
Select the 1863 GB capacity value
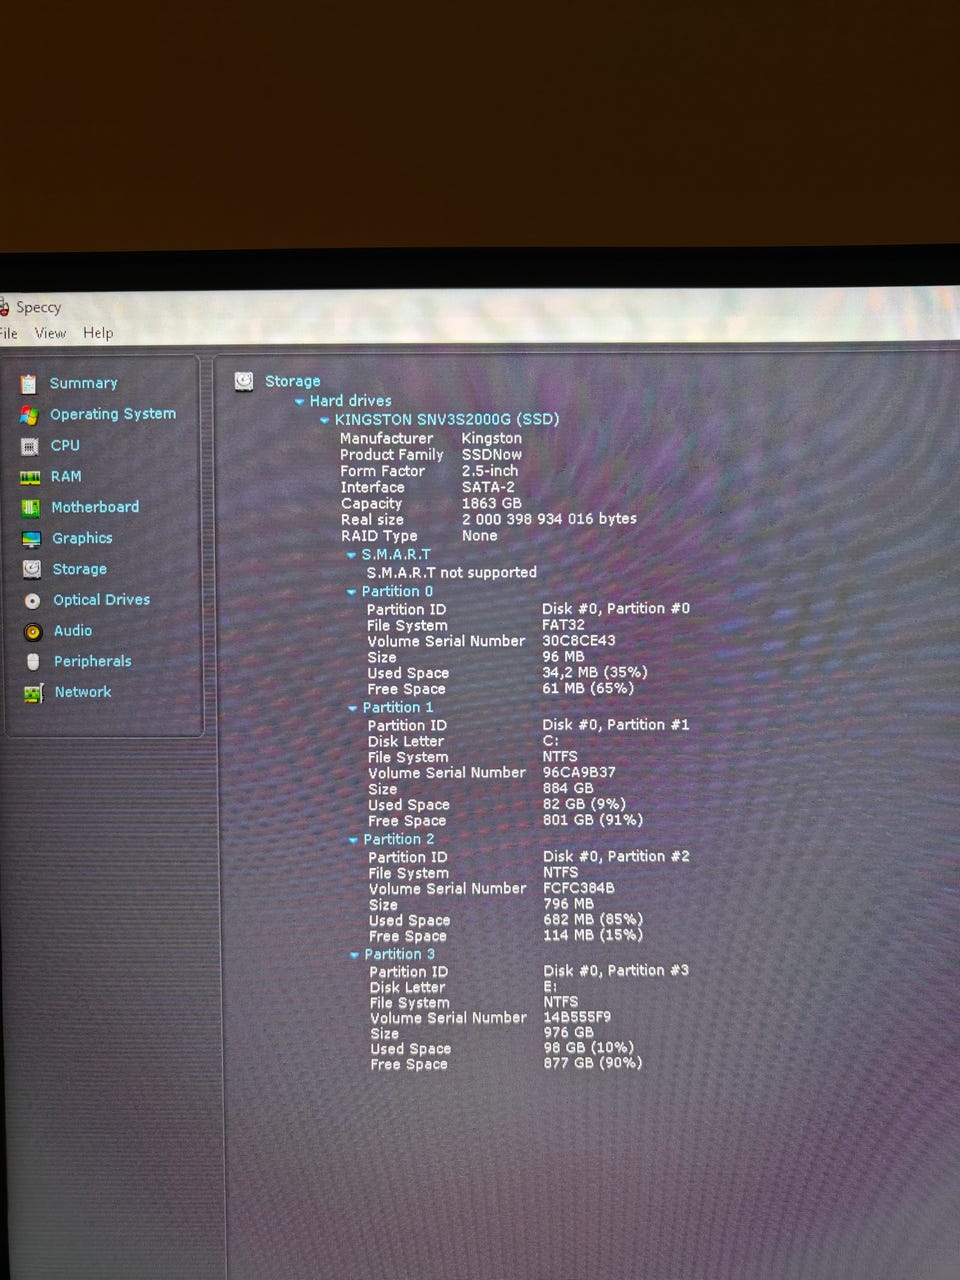(x=491, y=503)
